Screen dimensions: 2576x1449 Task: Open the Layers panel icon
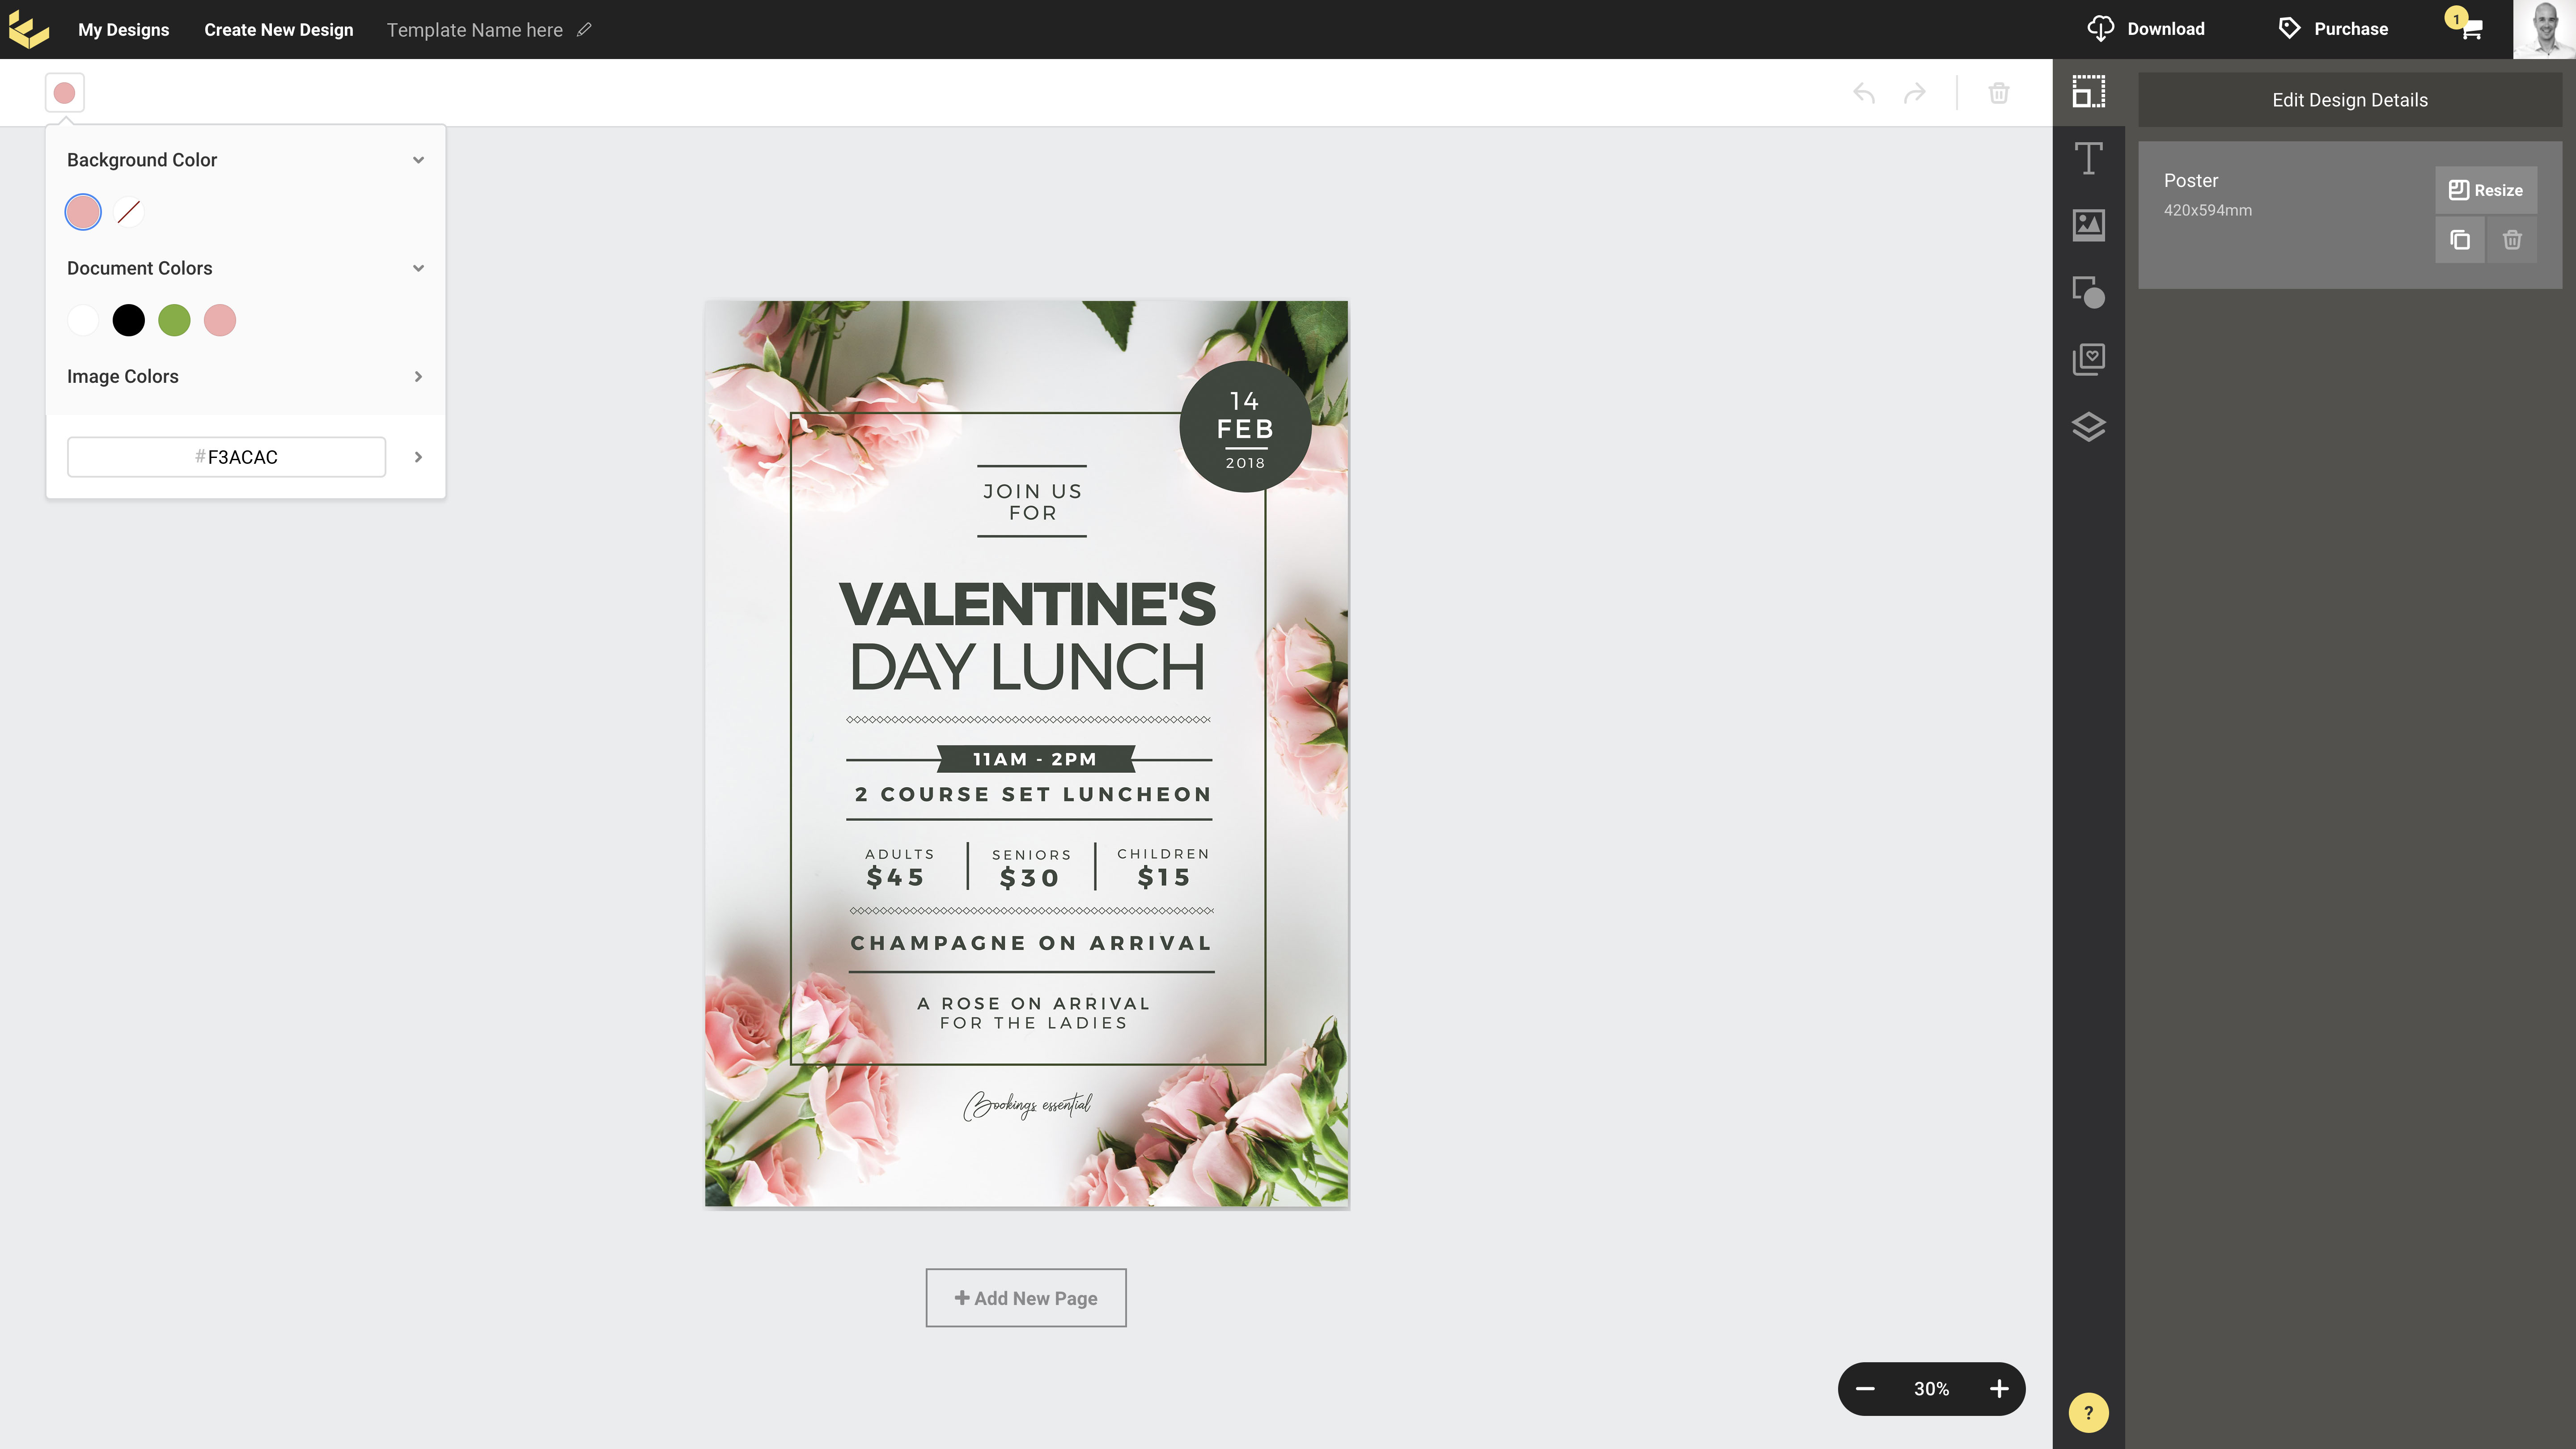coord(2088,427)
